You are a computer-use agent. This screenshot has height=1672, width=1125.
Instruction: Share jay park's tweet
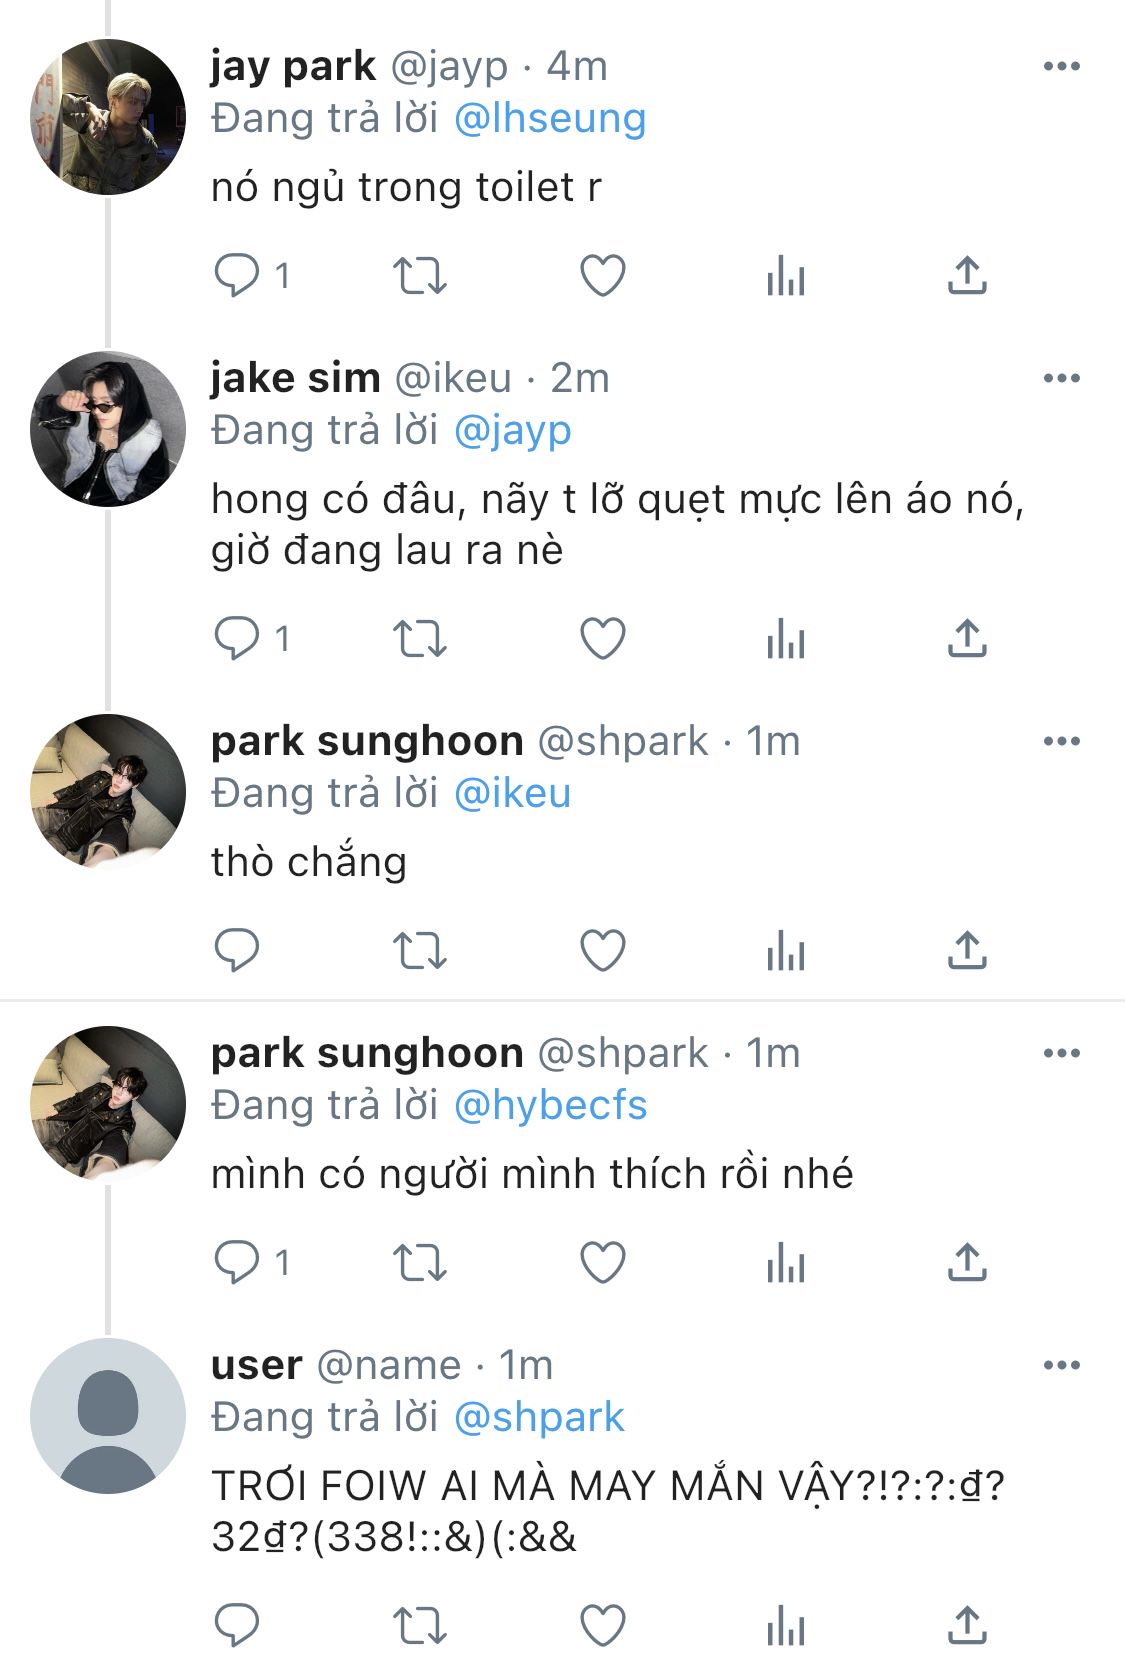point(966,276)
